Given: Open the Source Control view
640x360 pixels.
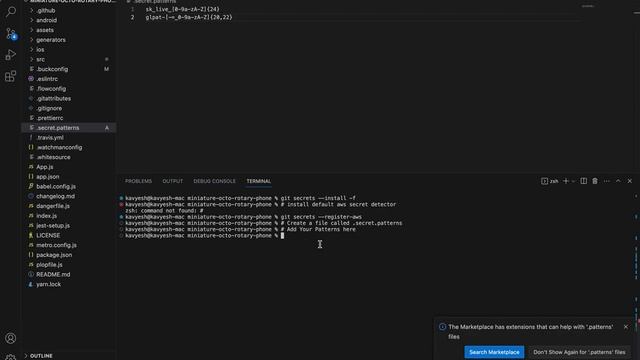Looking at the screenshot, I should point(11,33).
